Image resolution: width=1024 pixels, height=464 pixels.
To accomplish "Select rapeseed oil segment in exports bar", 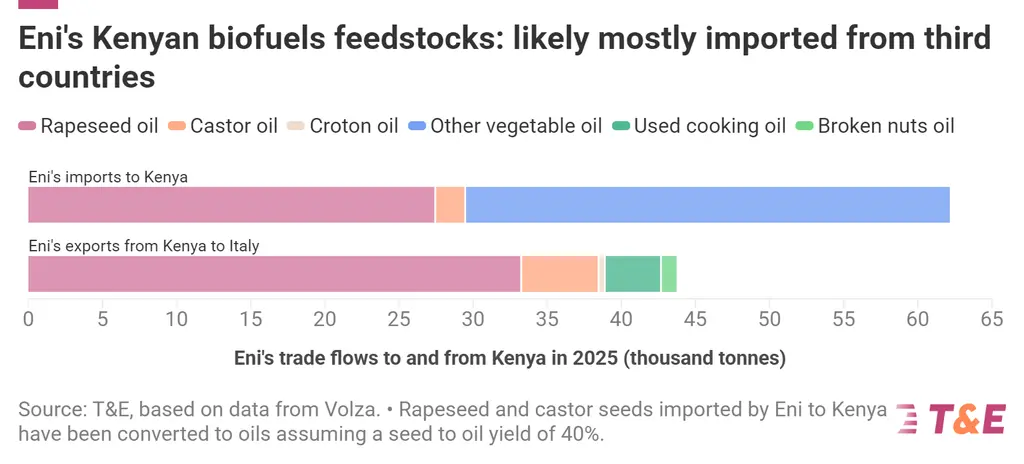I will 273,274.
